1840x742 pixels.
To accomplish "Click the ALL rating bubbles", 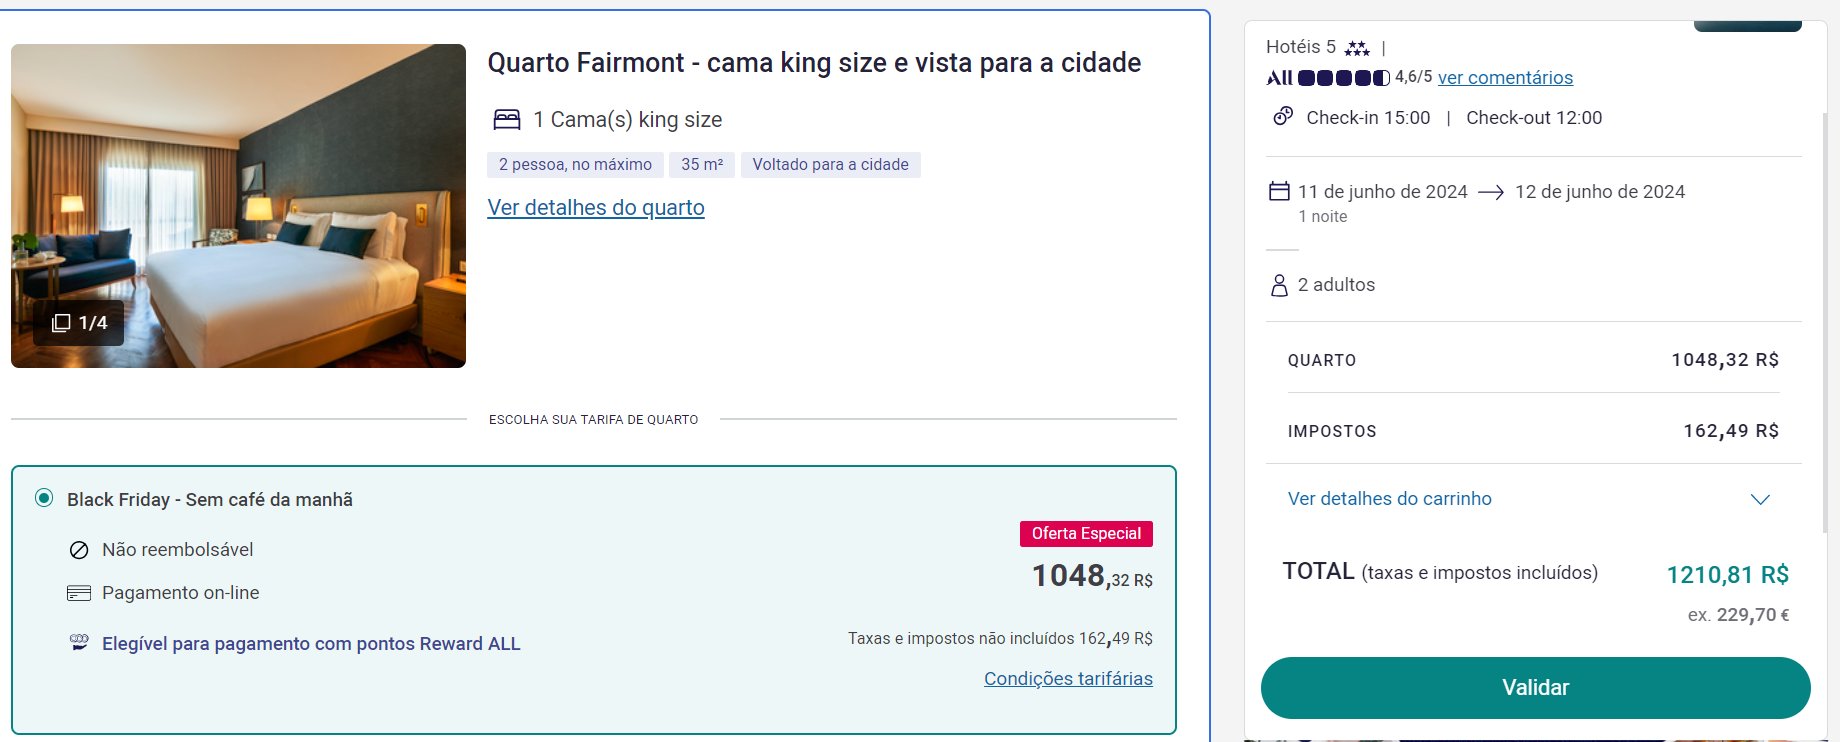I will [x=1343, y=78].
